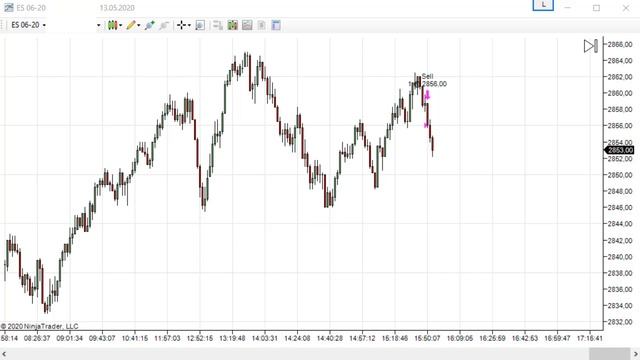
Task: Jump to latest bar arrow icon
Action: click(x=591, y=46)
